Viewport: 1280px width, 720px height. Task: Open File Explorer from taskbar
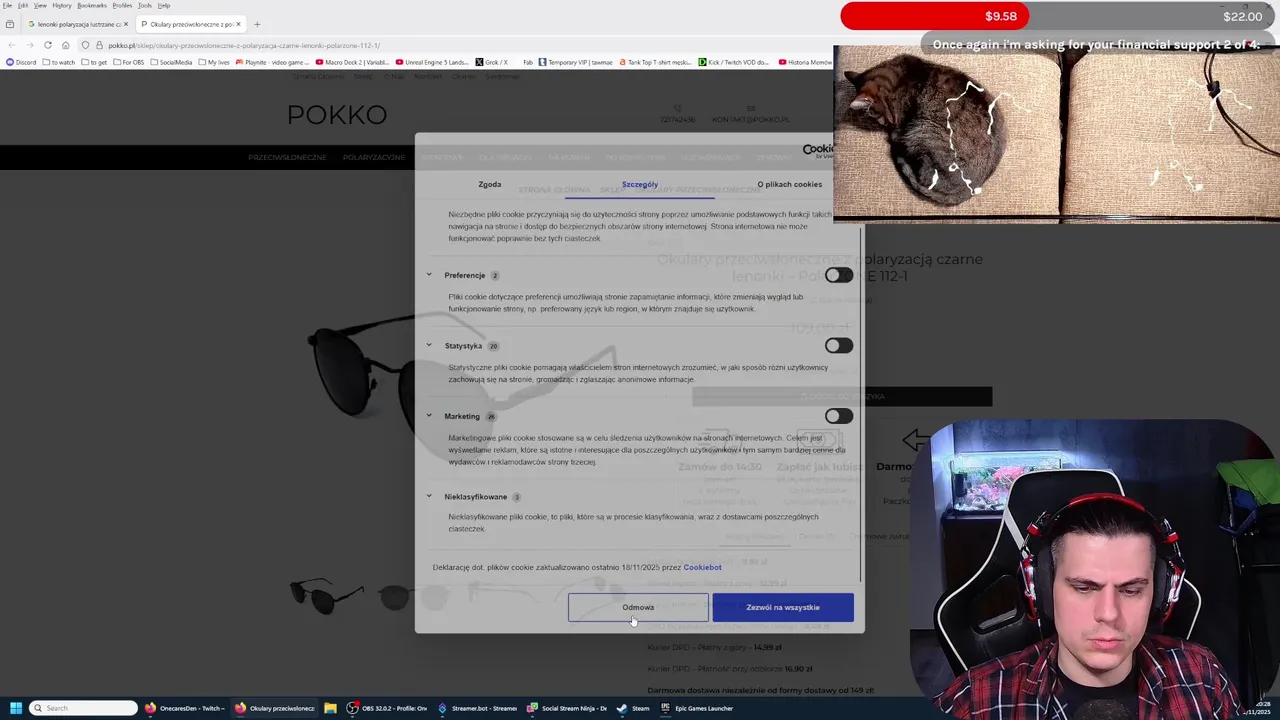click(330, 708)
